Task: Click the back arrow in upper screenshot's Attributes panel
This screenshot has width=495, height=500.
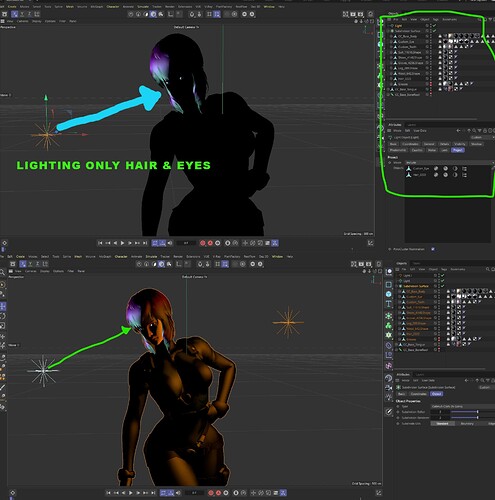Action: pos(459,131)
